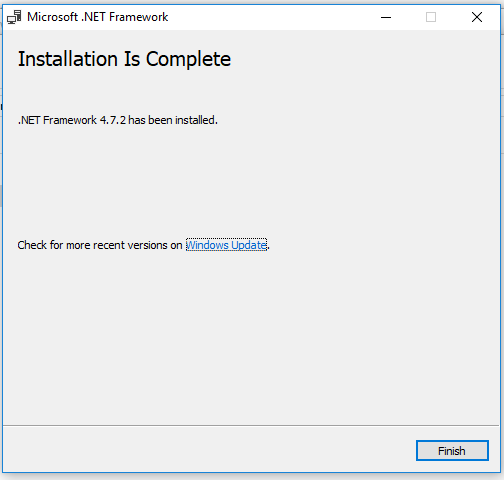Click the 'Microsoft .NET Framework' title bar text
The height and width of the screenshot is (480, 504).
click(98, 17)
